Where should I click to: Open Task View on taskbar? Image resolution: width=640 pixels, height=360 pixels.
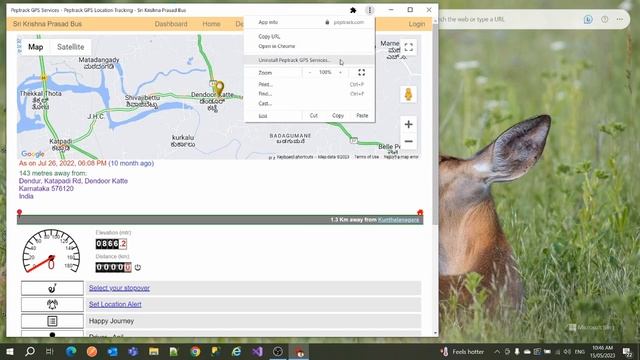[x=50, y=351]
